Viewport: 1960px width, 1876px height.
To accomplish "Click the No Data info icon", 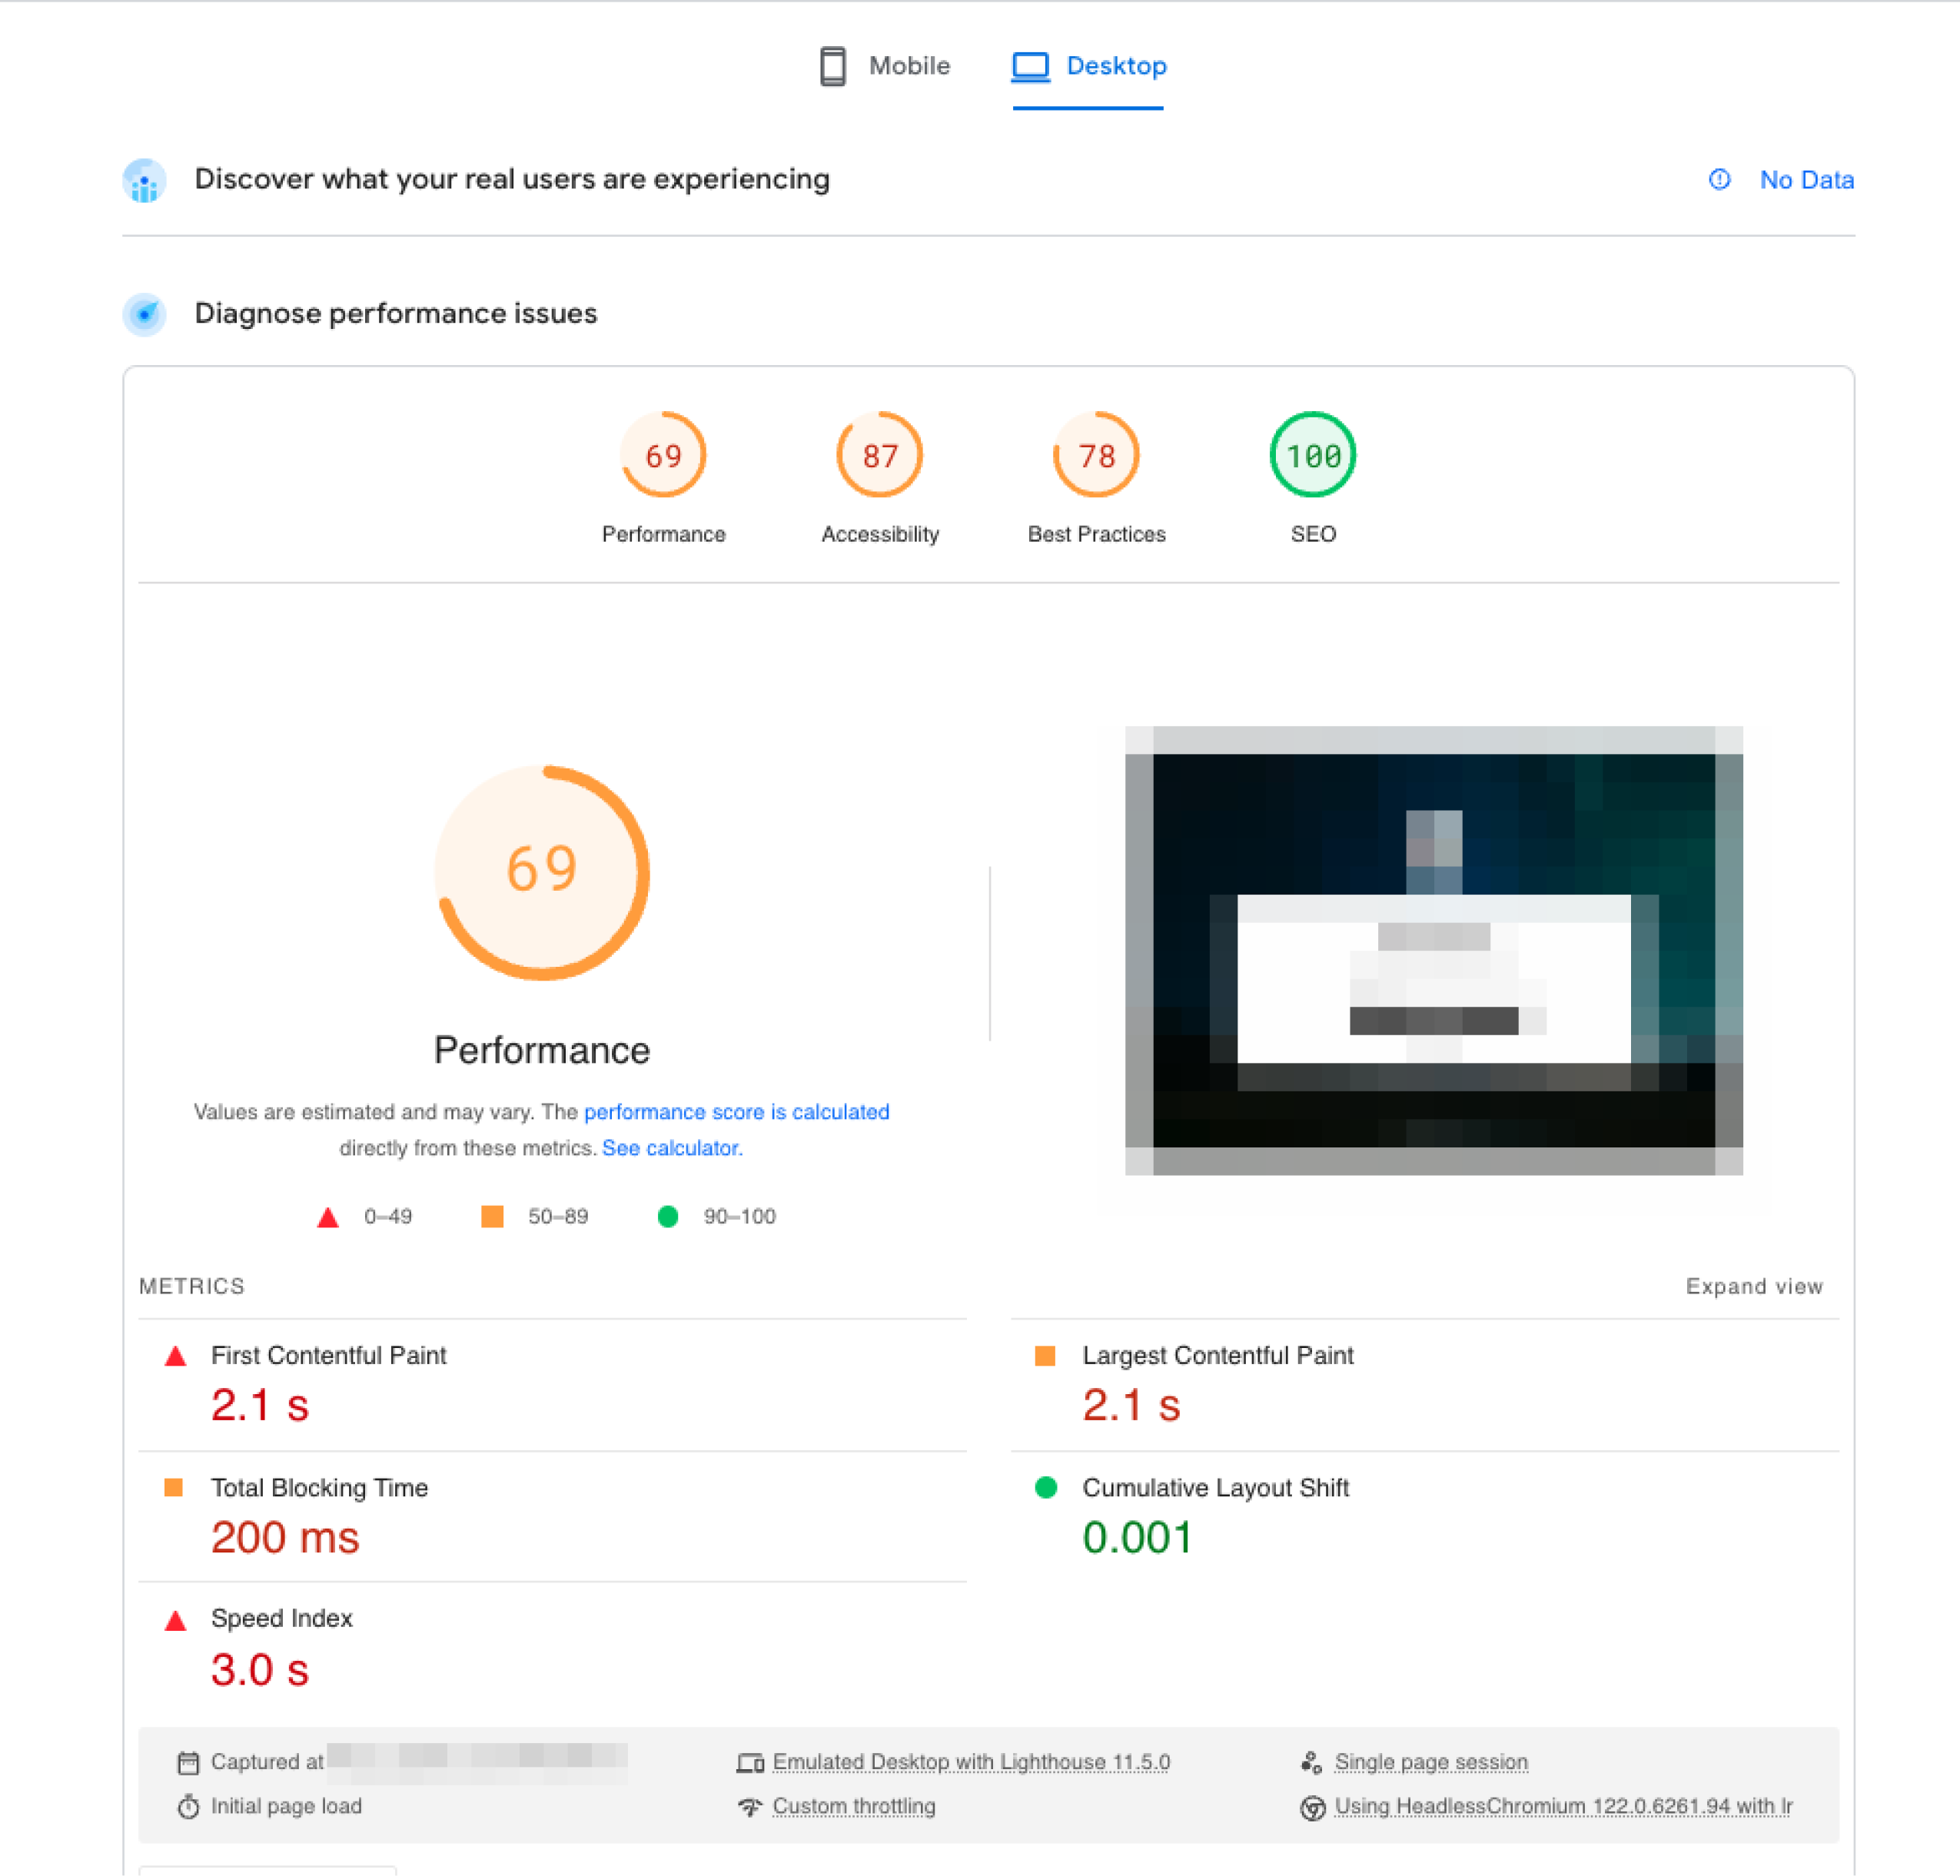I will [x=1719, y=179].
